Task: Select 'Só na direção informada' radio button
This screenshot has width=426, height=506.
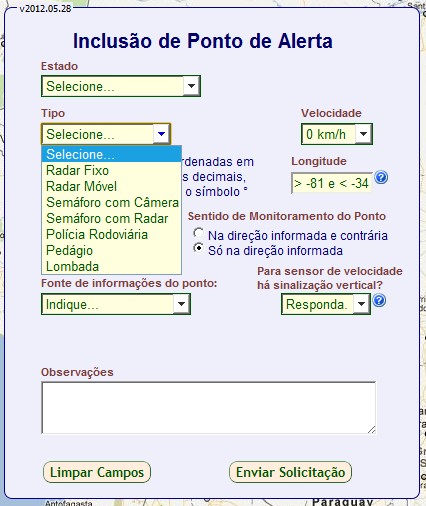Action: tap(198, 248)
